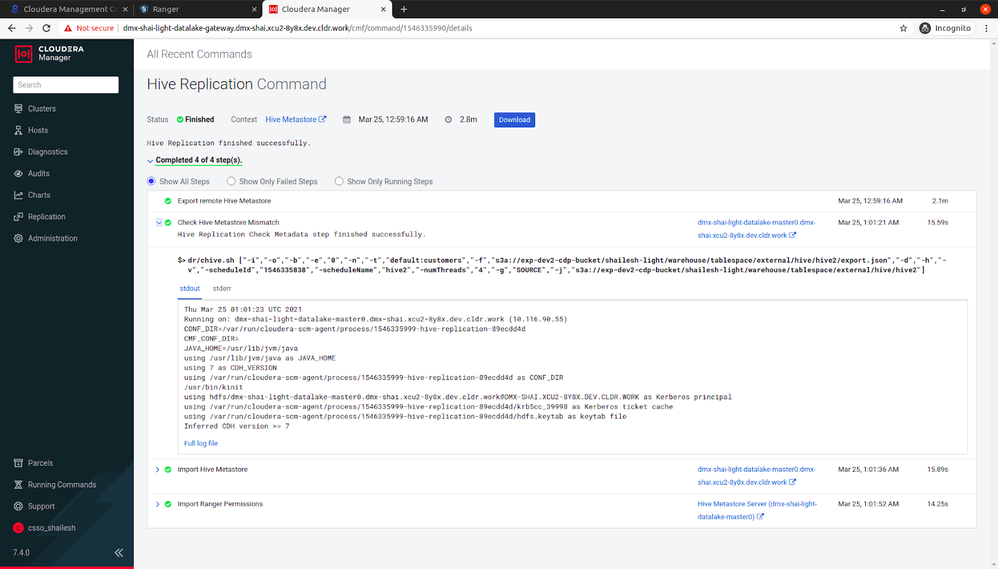Open the Replication sidebar icon
Screen dimensions: 998x569
(18, 217)
